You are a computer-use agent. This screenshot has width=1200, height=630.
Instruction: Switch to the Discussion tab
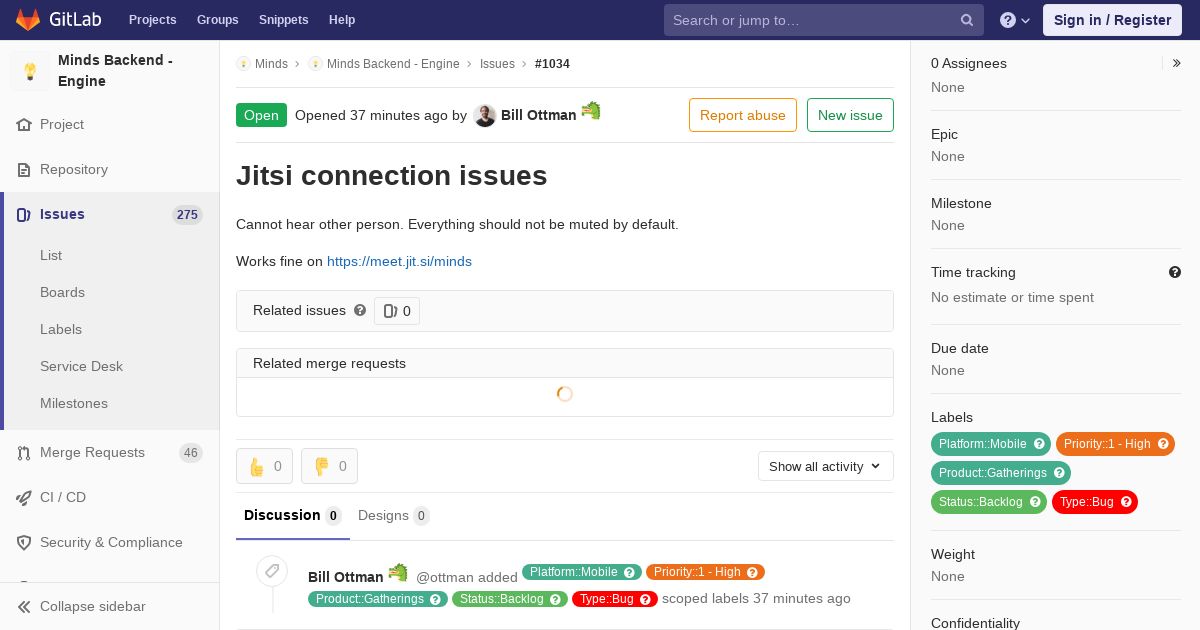tap(293, 516)
